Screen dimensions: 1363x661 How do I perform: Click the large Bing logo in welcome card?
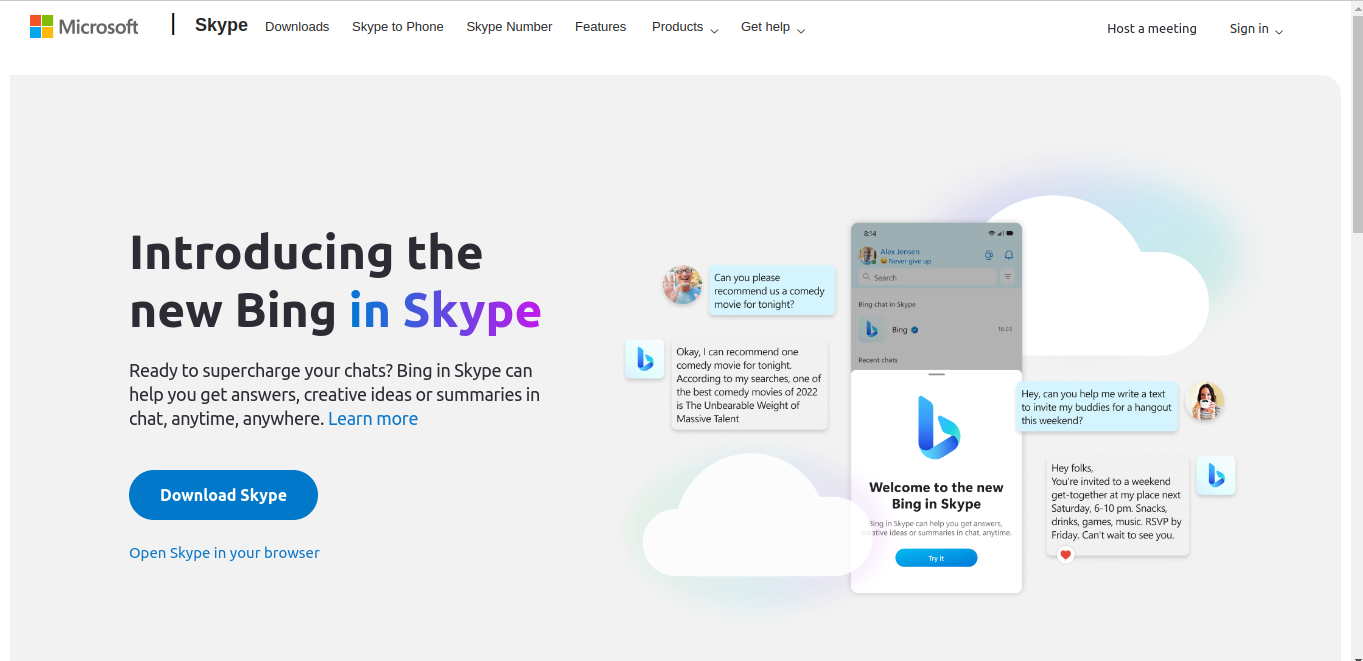click(938, 427)
